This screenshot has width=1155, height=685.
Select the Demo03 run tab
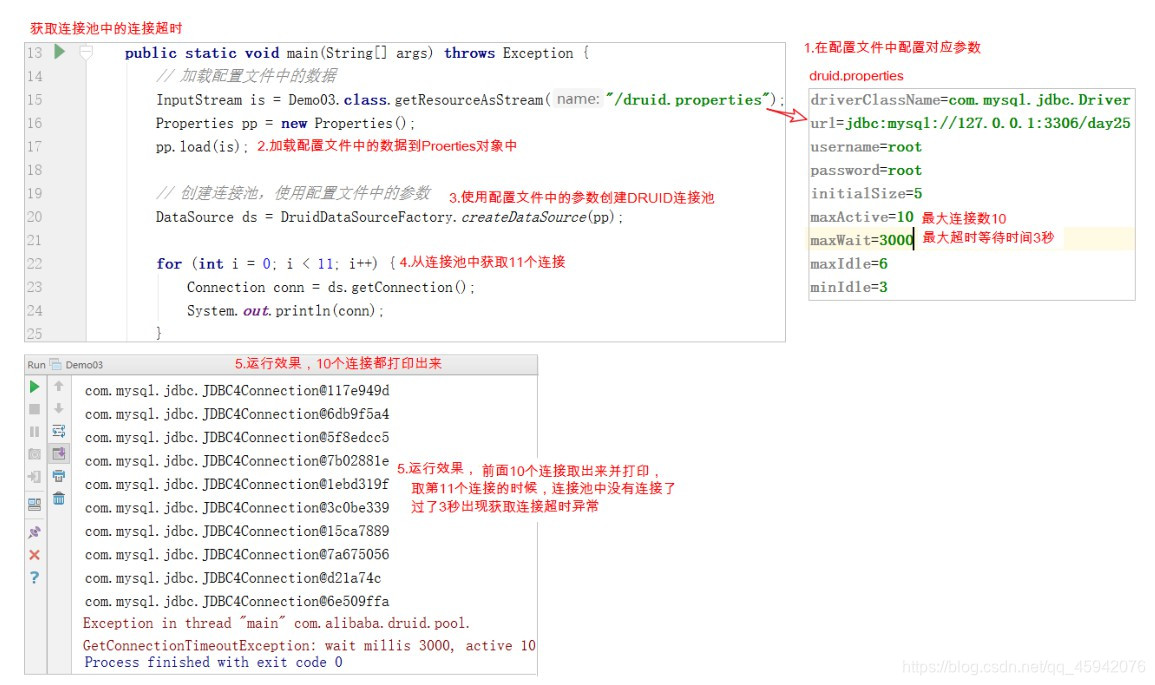click(x=77, y=365)
